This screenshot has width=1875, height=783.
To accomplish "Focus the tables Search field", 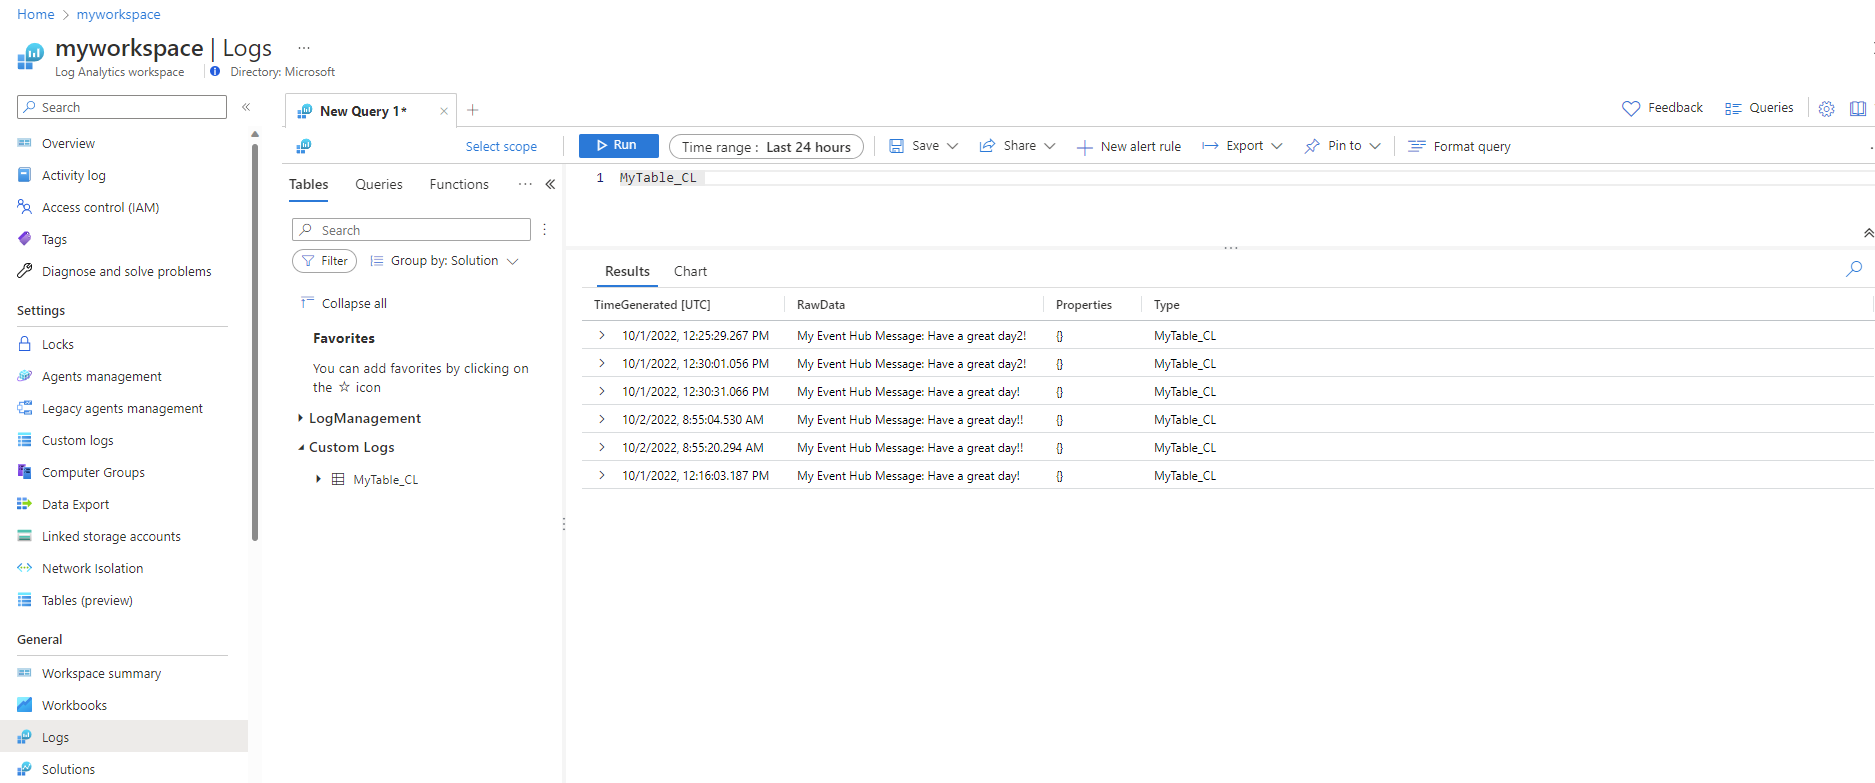I will pyautogui.click(x=411, y=229).
